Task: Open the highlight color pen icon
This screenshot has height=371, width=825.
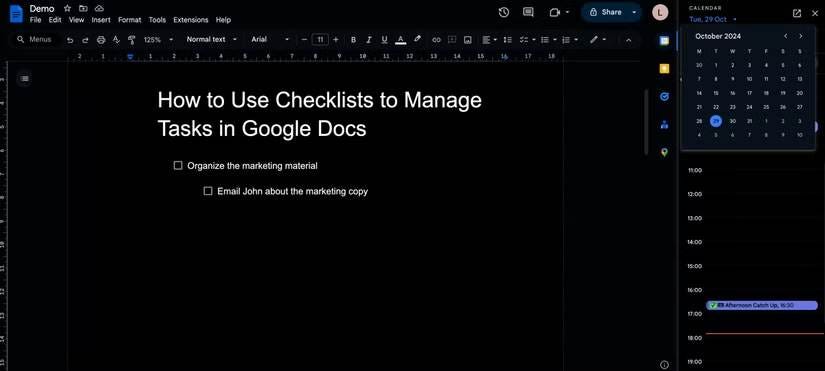Action: point(417,39)
